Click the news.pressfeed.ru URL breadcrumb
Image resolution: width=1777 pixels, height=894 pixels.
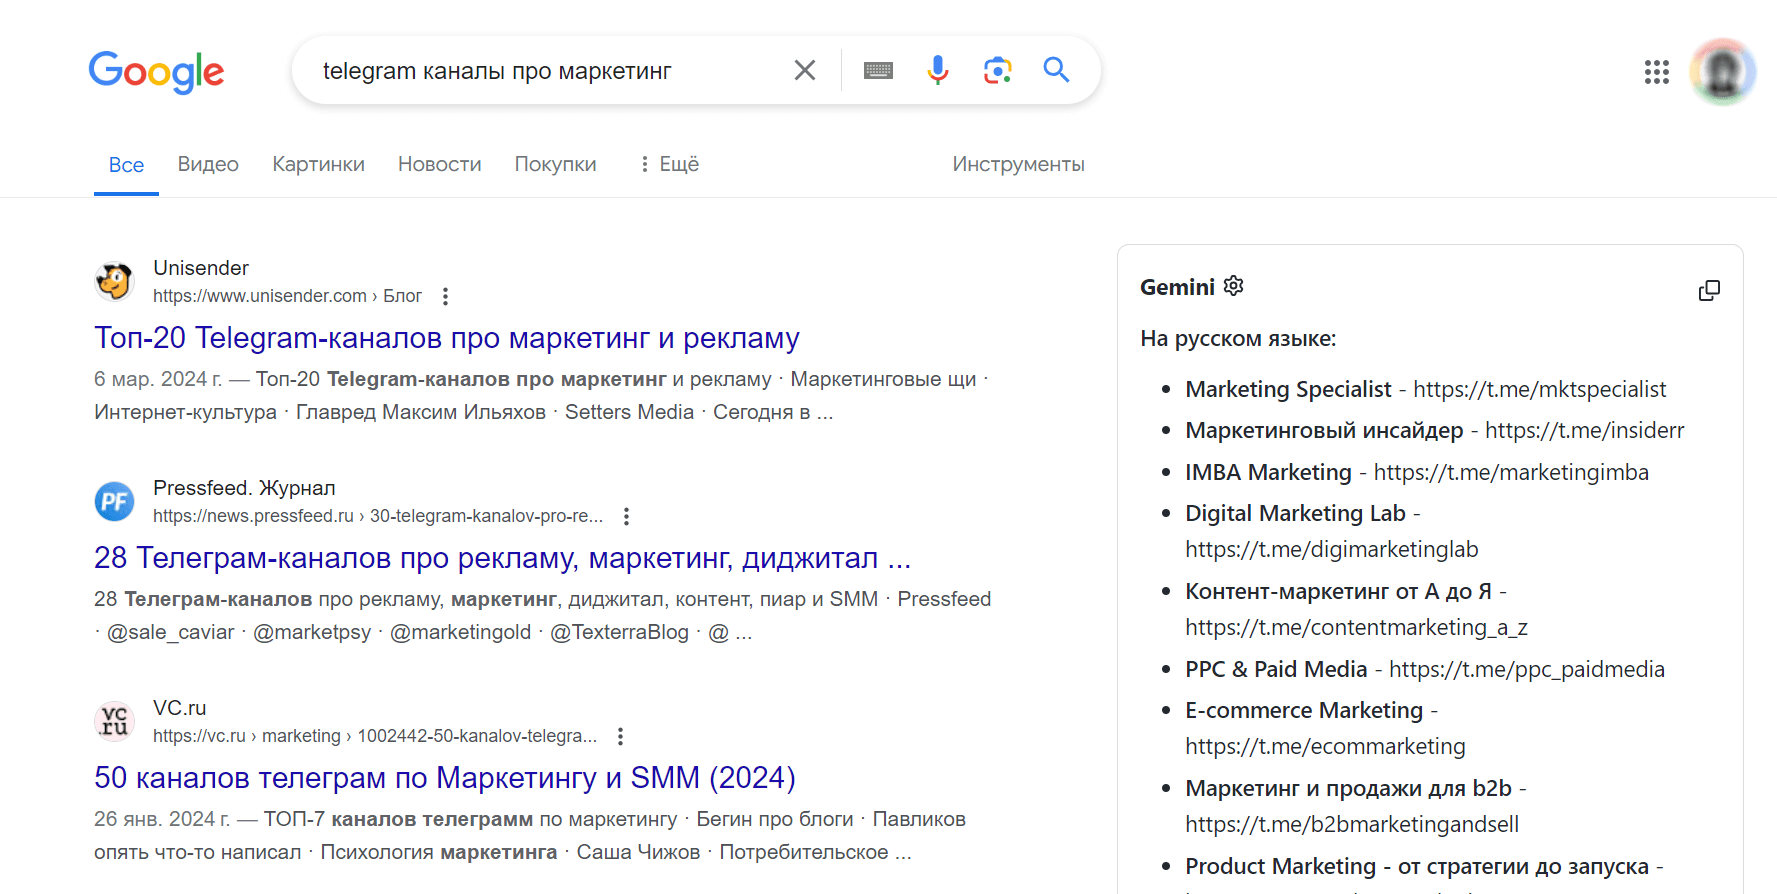[x=378, y=516]
